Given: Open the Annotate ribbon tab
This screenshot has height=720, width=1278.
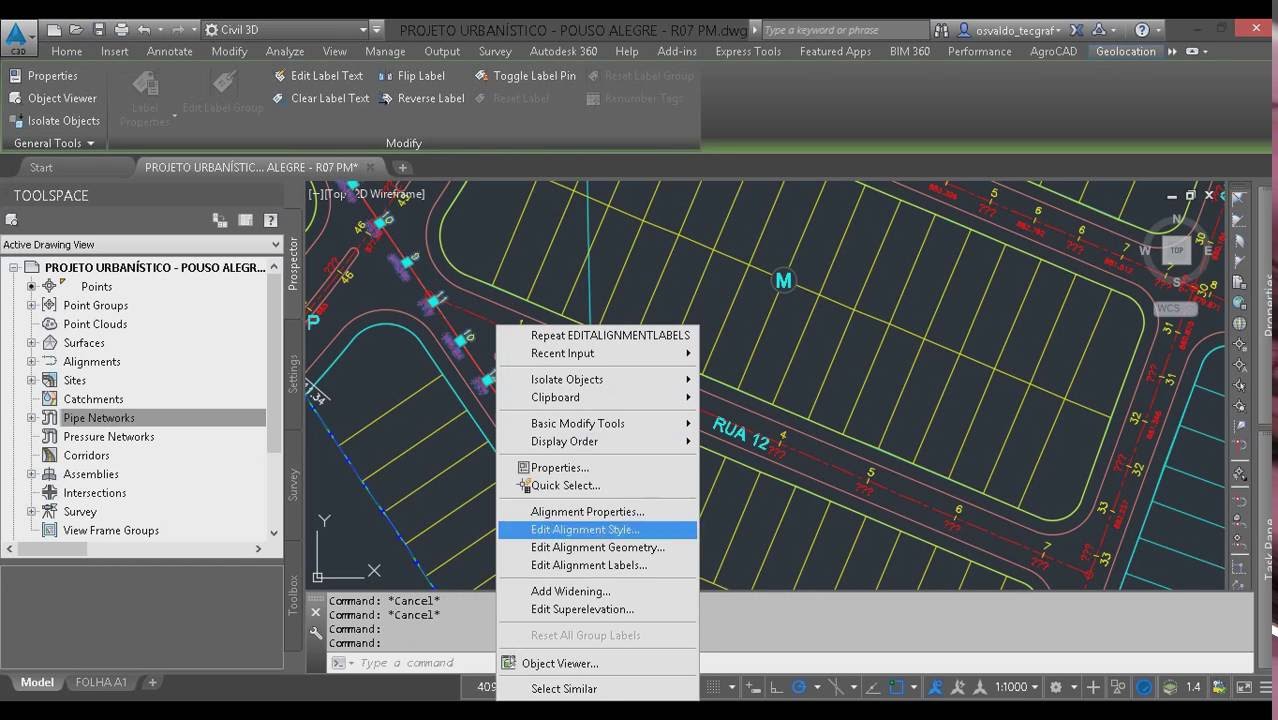Looking at the screenshot, I should [x=169, y=51].
